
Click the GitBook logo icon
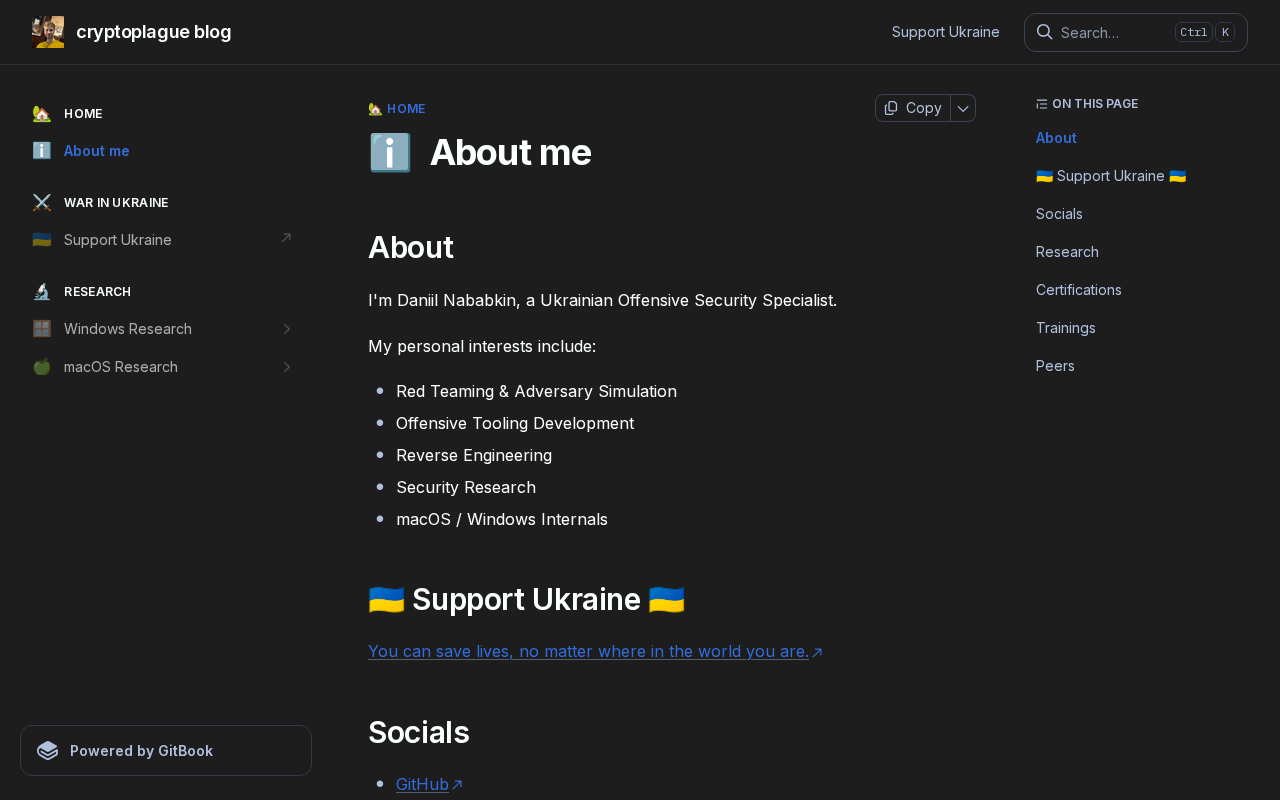point(48,750)
